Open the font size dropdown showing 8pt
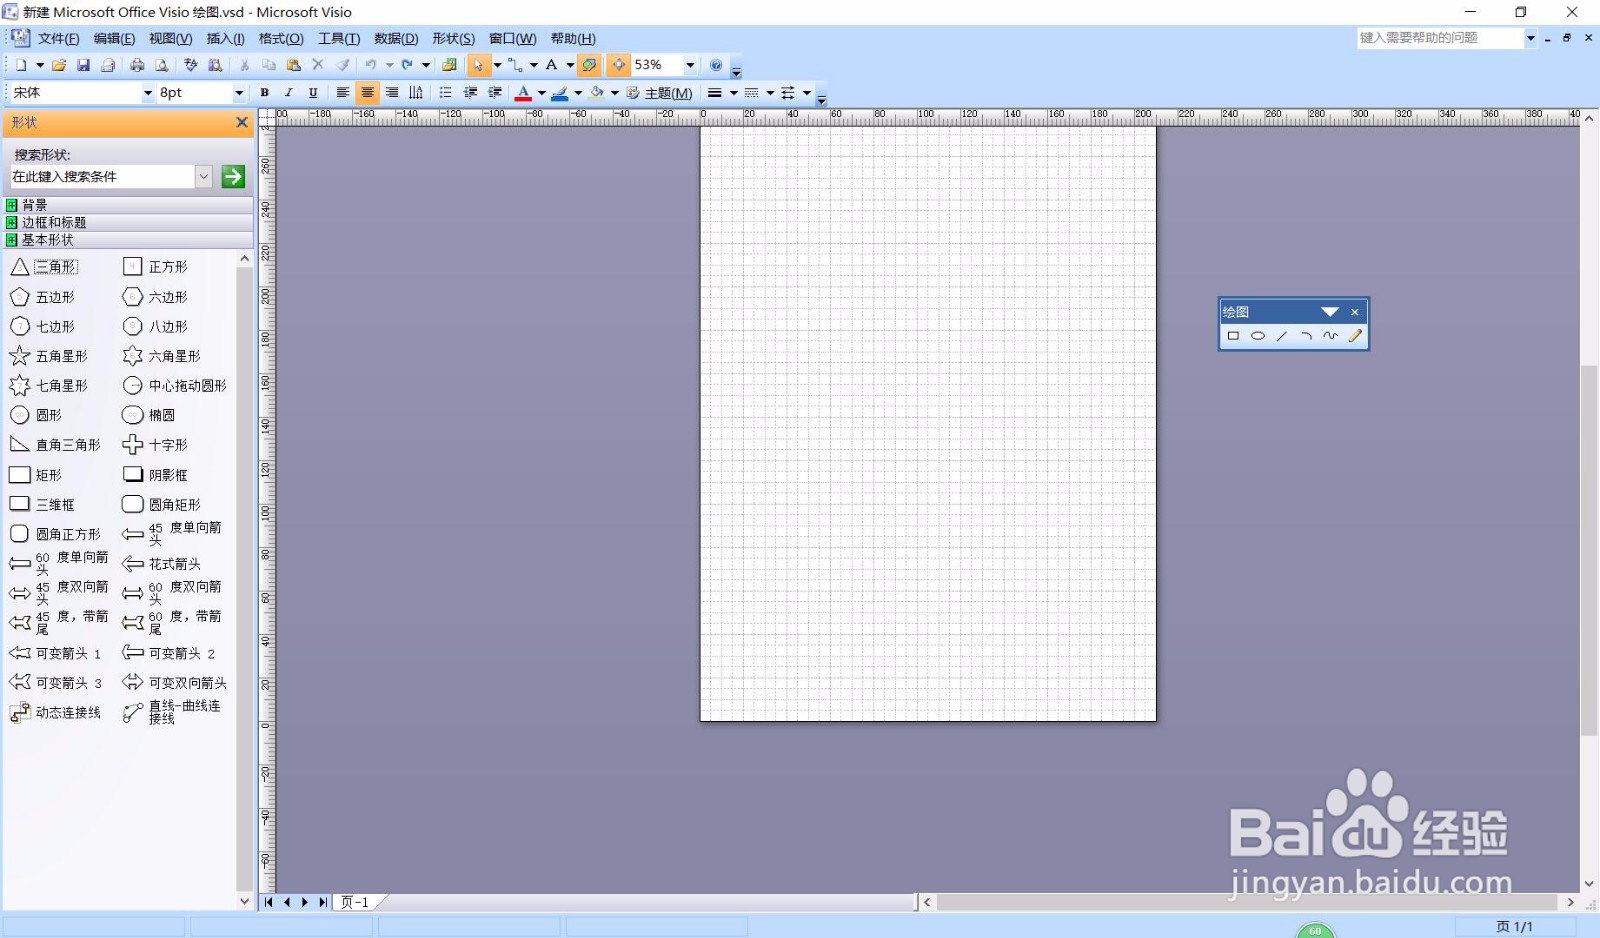This screenshot has width=1600, height=938. point(239,93)
